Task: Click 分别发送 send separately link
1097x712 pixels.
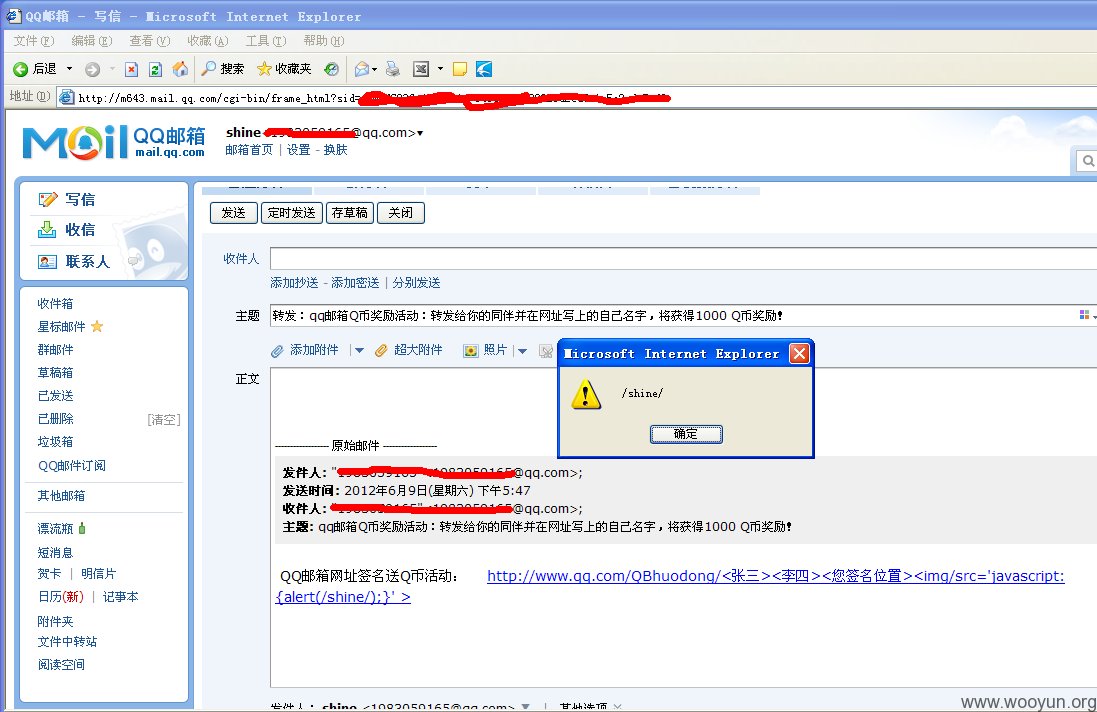Action: (x=416, y=283)
